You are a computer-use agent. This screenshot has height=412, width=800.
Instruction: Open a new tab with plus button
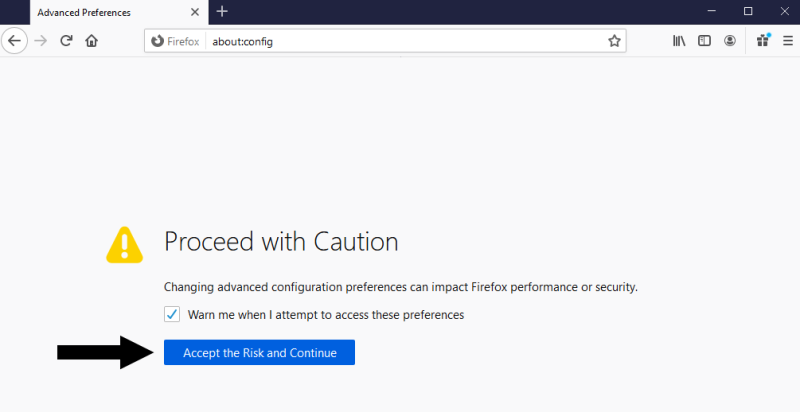pyautogui.click(x=222, y=11)
